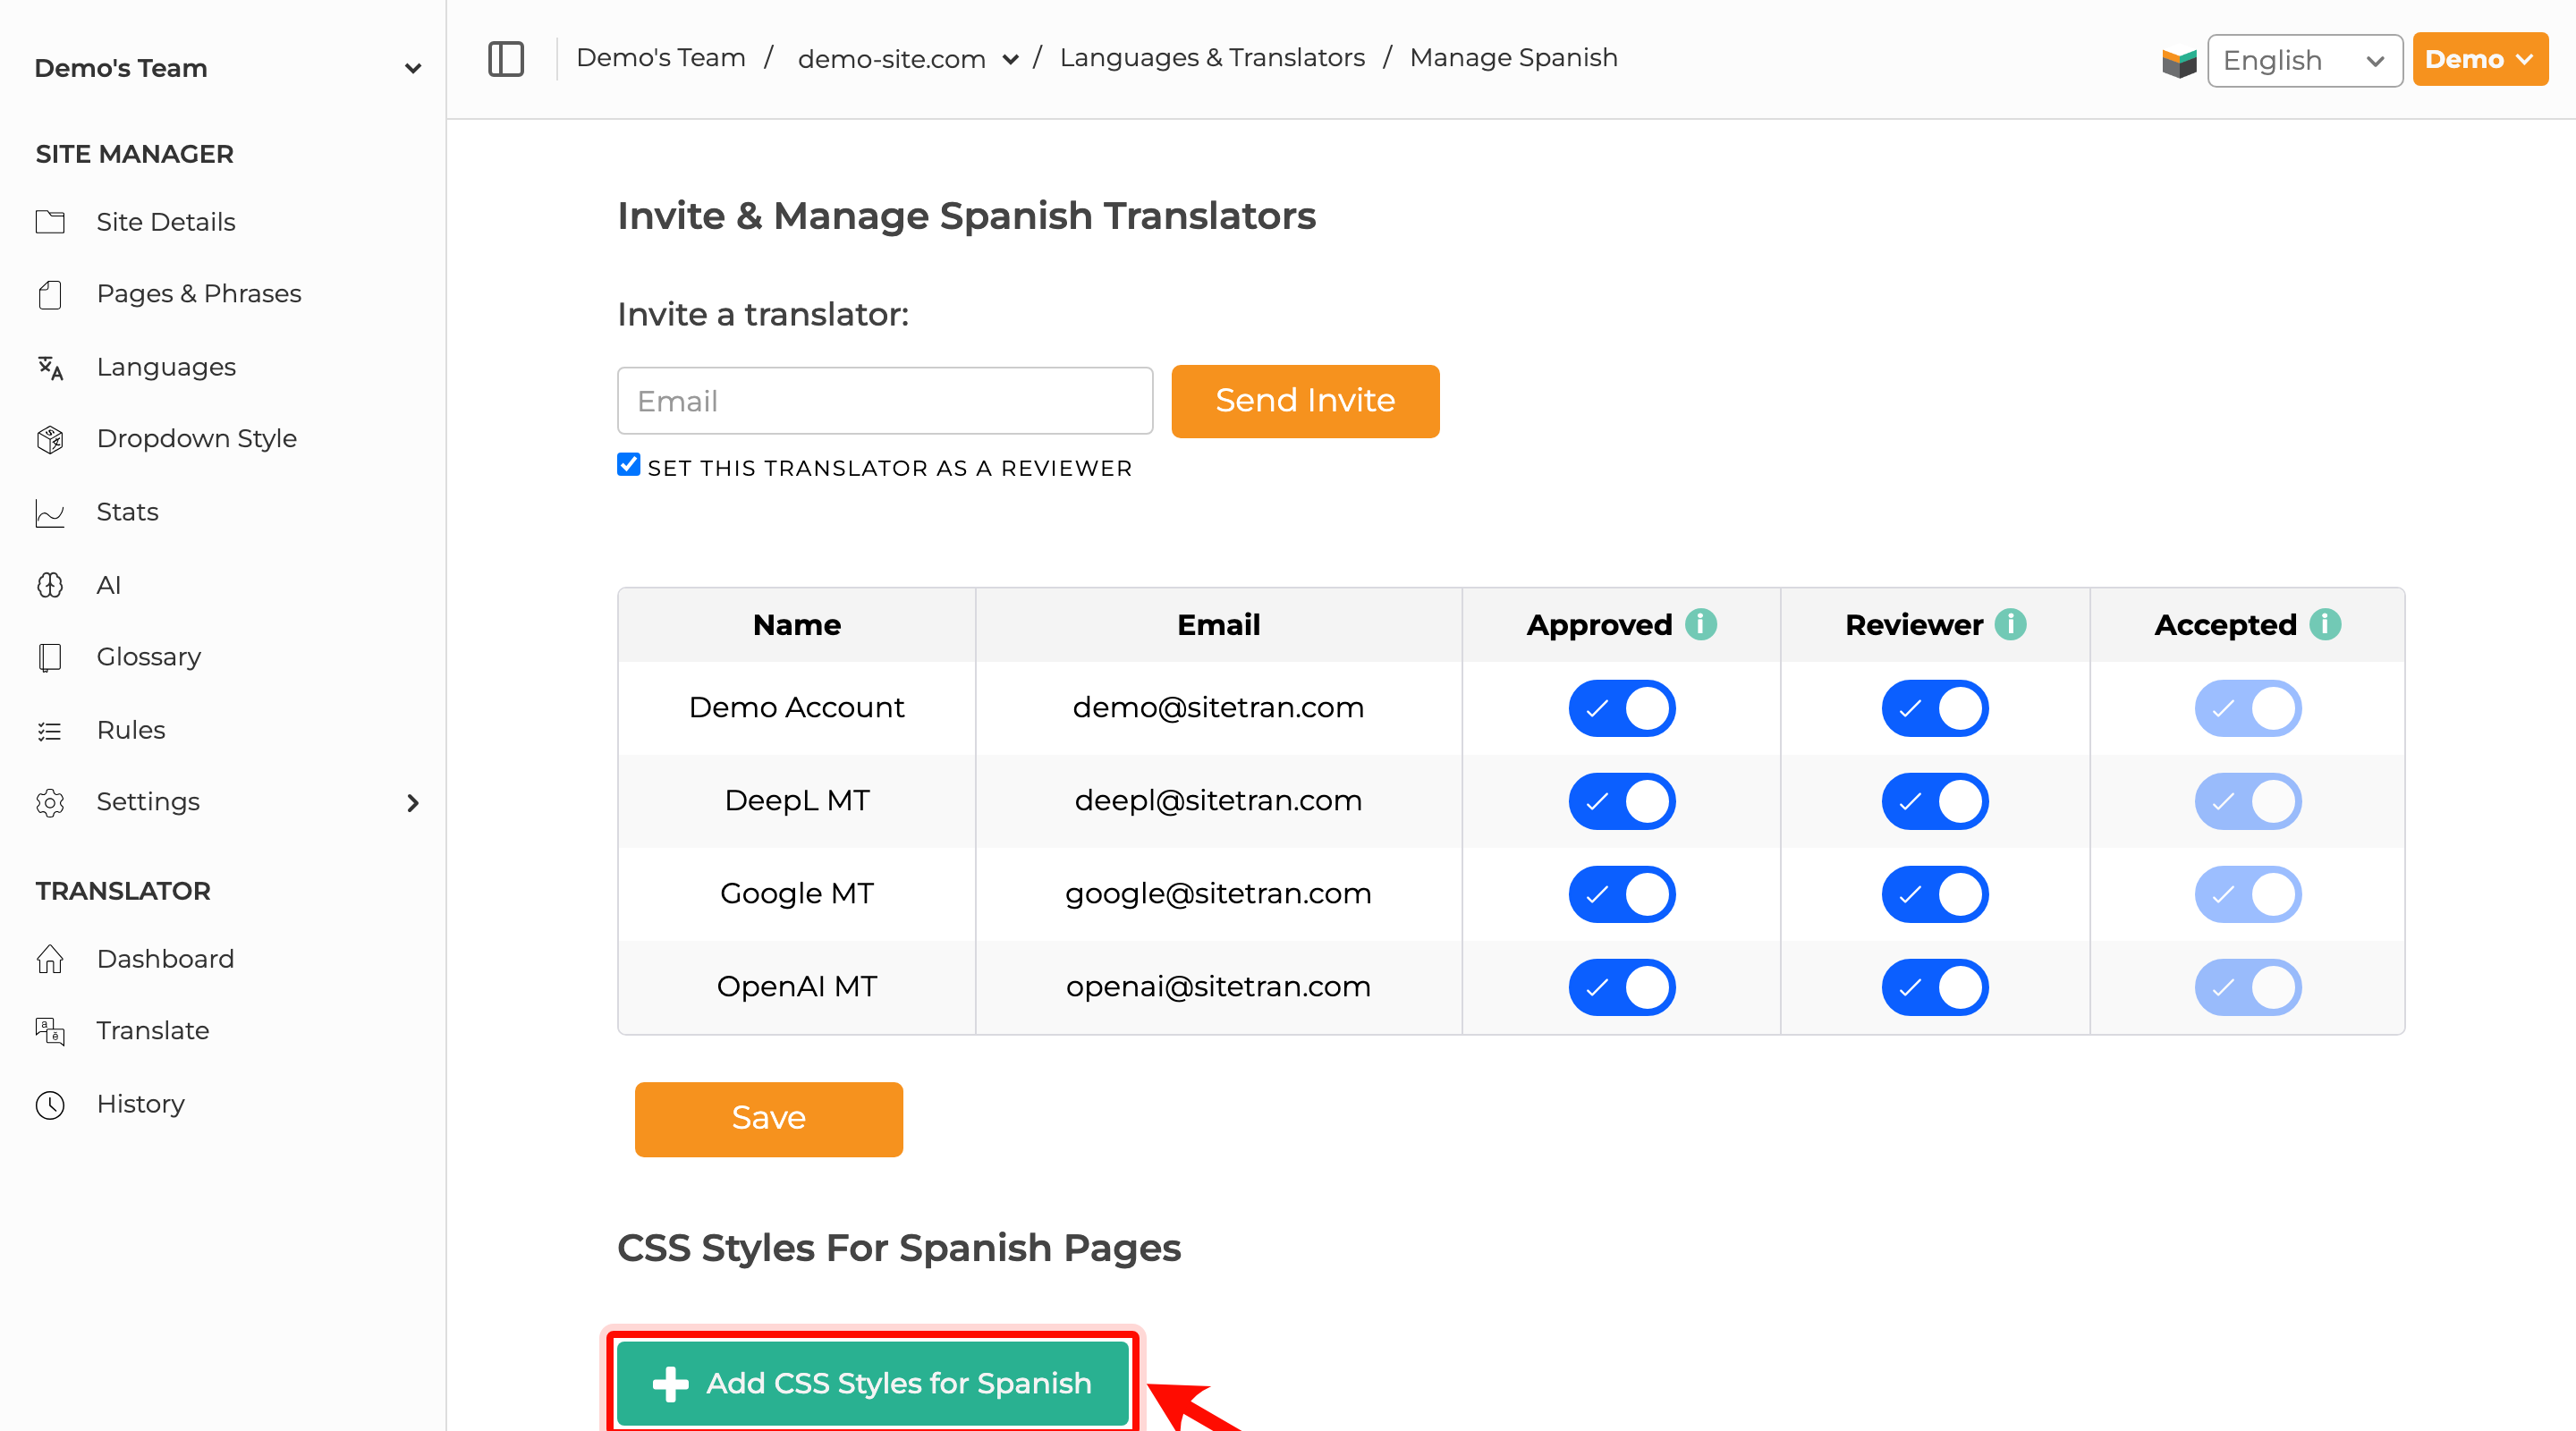The height and width of the screenshot is (1431, 2576).
Task: Toggle Reviewer switch for Google MT
Action: click(x=1934, y=894)
